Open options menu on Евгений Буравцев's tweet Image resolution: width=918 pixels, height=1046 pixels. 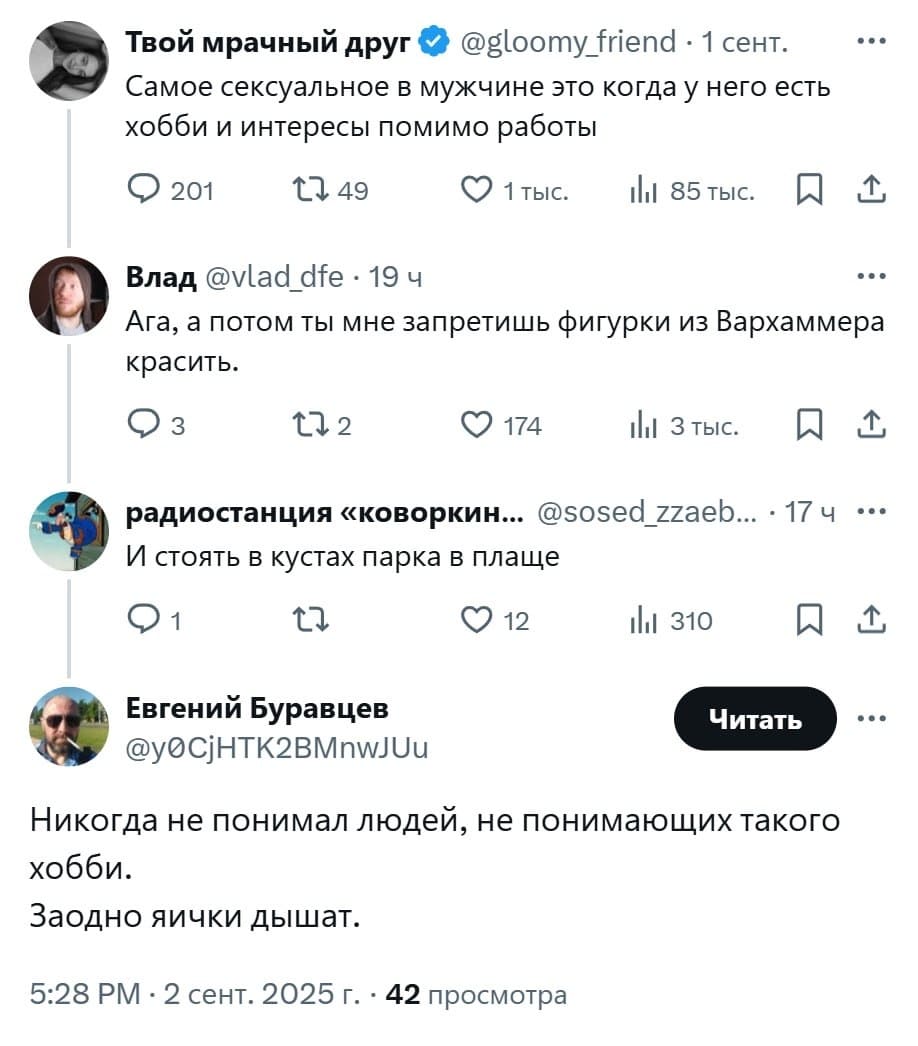(873, 717)
